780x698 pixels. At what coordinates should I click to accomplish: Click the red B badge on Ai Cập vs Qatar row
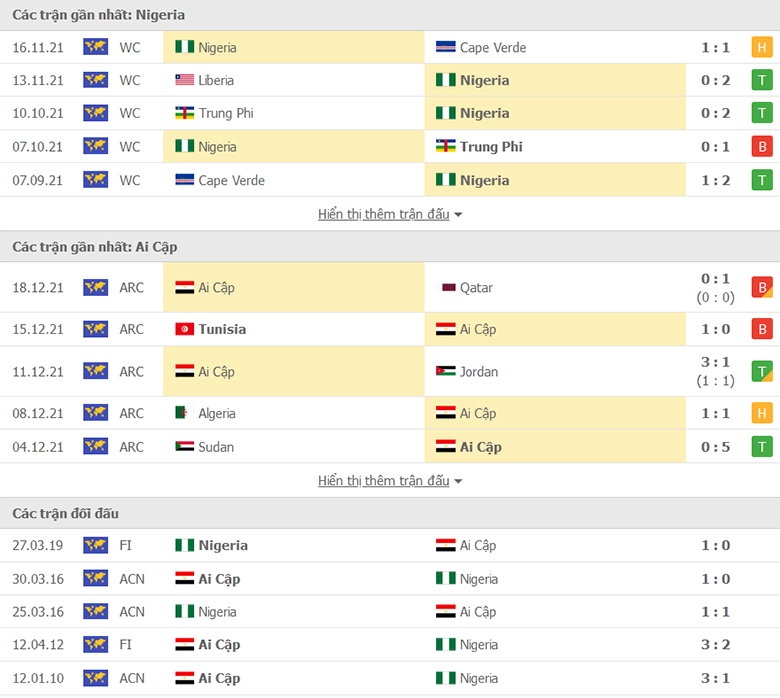pos(762,288)
